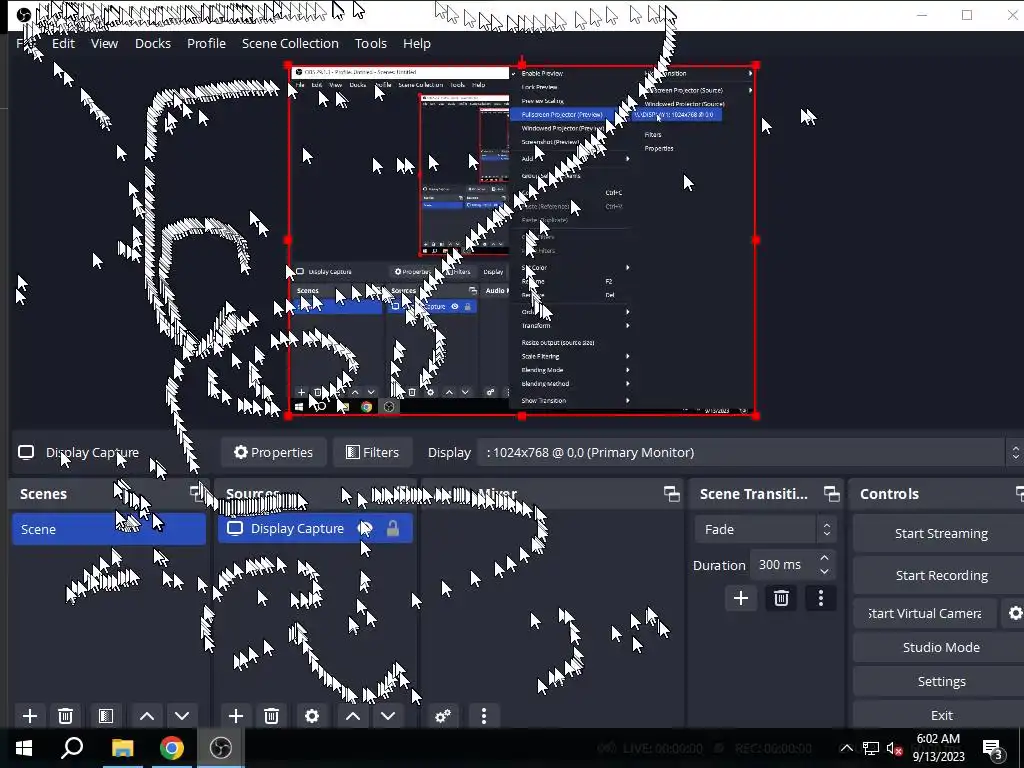Screen dimensions: 1024x768
Task: Move scene up with arrow icon
Action: coord(147,716)
